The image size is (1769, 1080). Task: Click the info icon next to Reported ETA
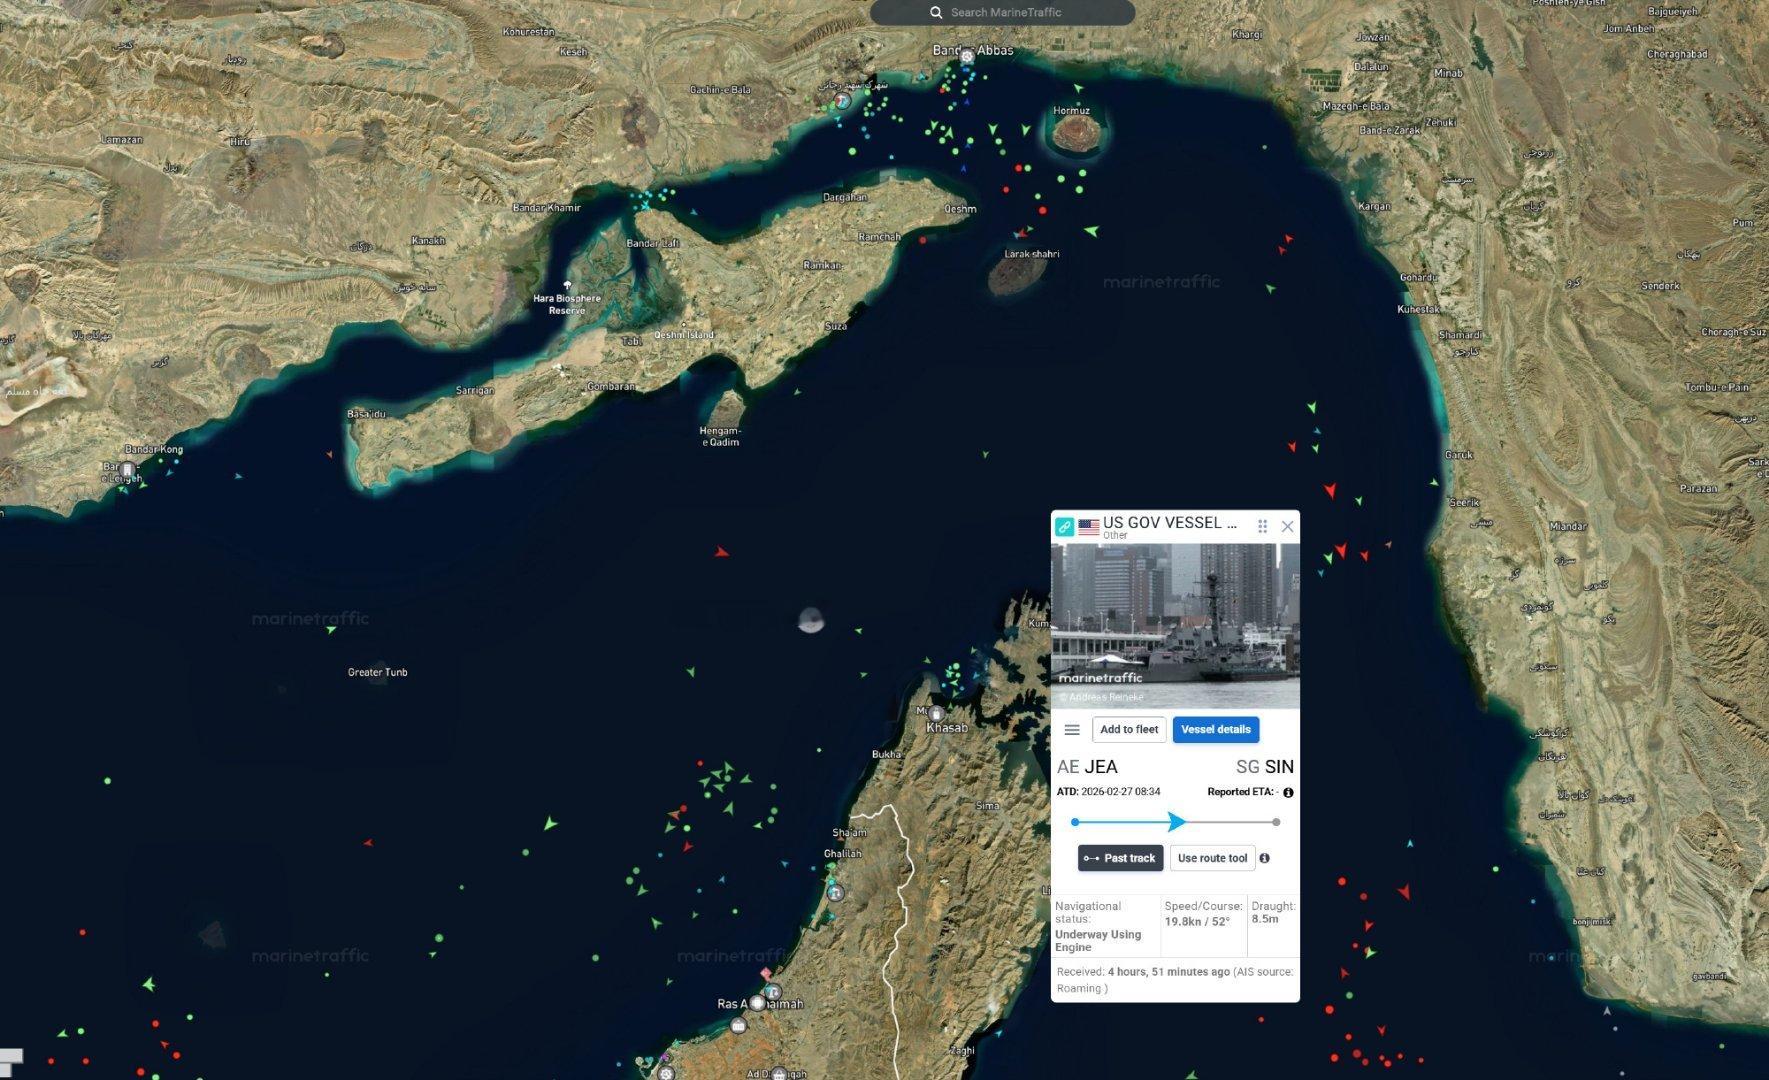(x=1288, y=793)
